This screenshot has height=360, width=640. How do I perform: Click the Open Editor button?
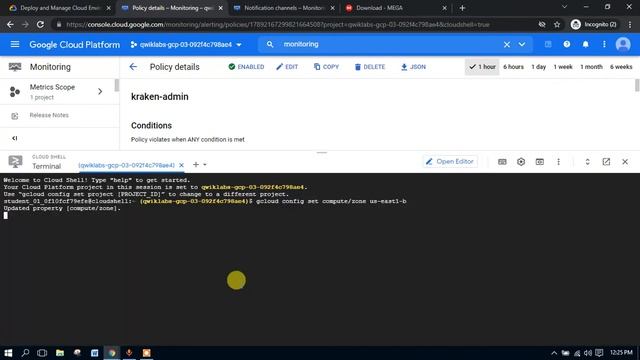(449, 162)
